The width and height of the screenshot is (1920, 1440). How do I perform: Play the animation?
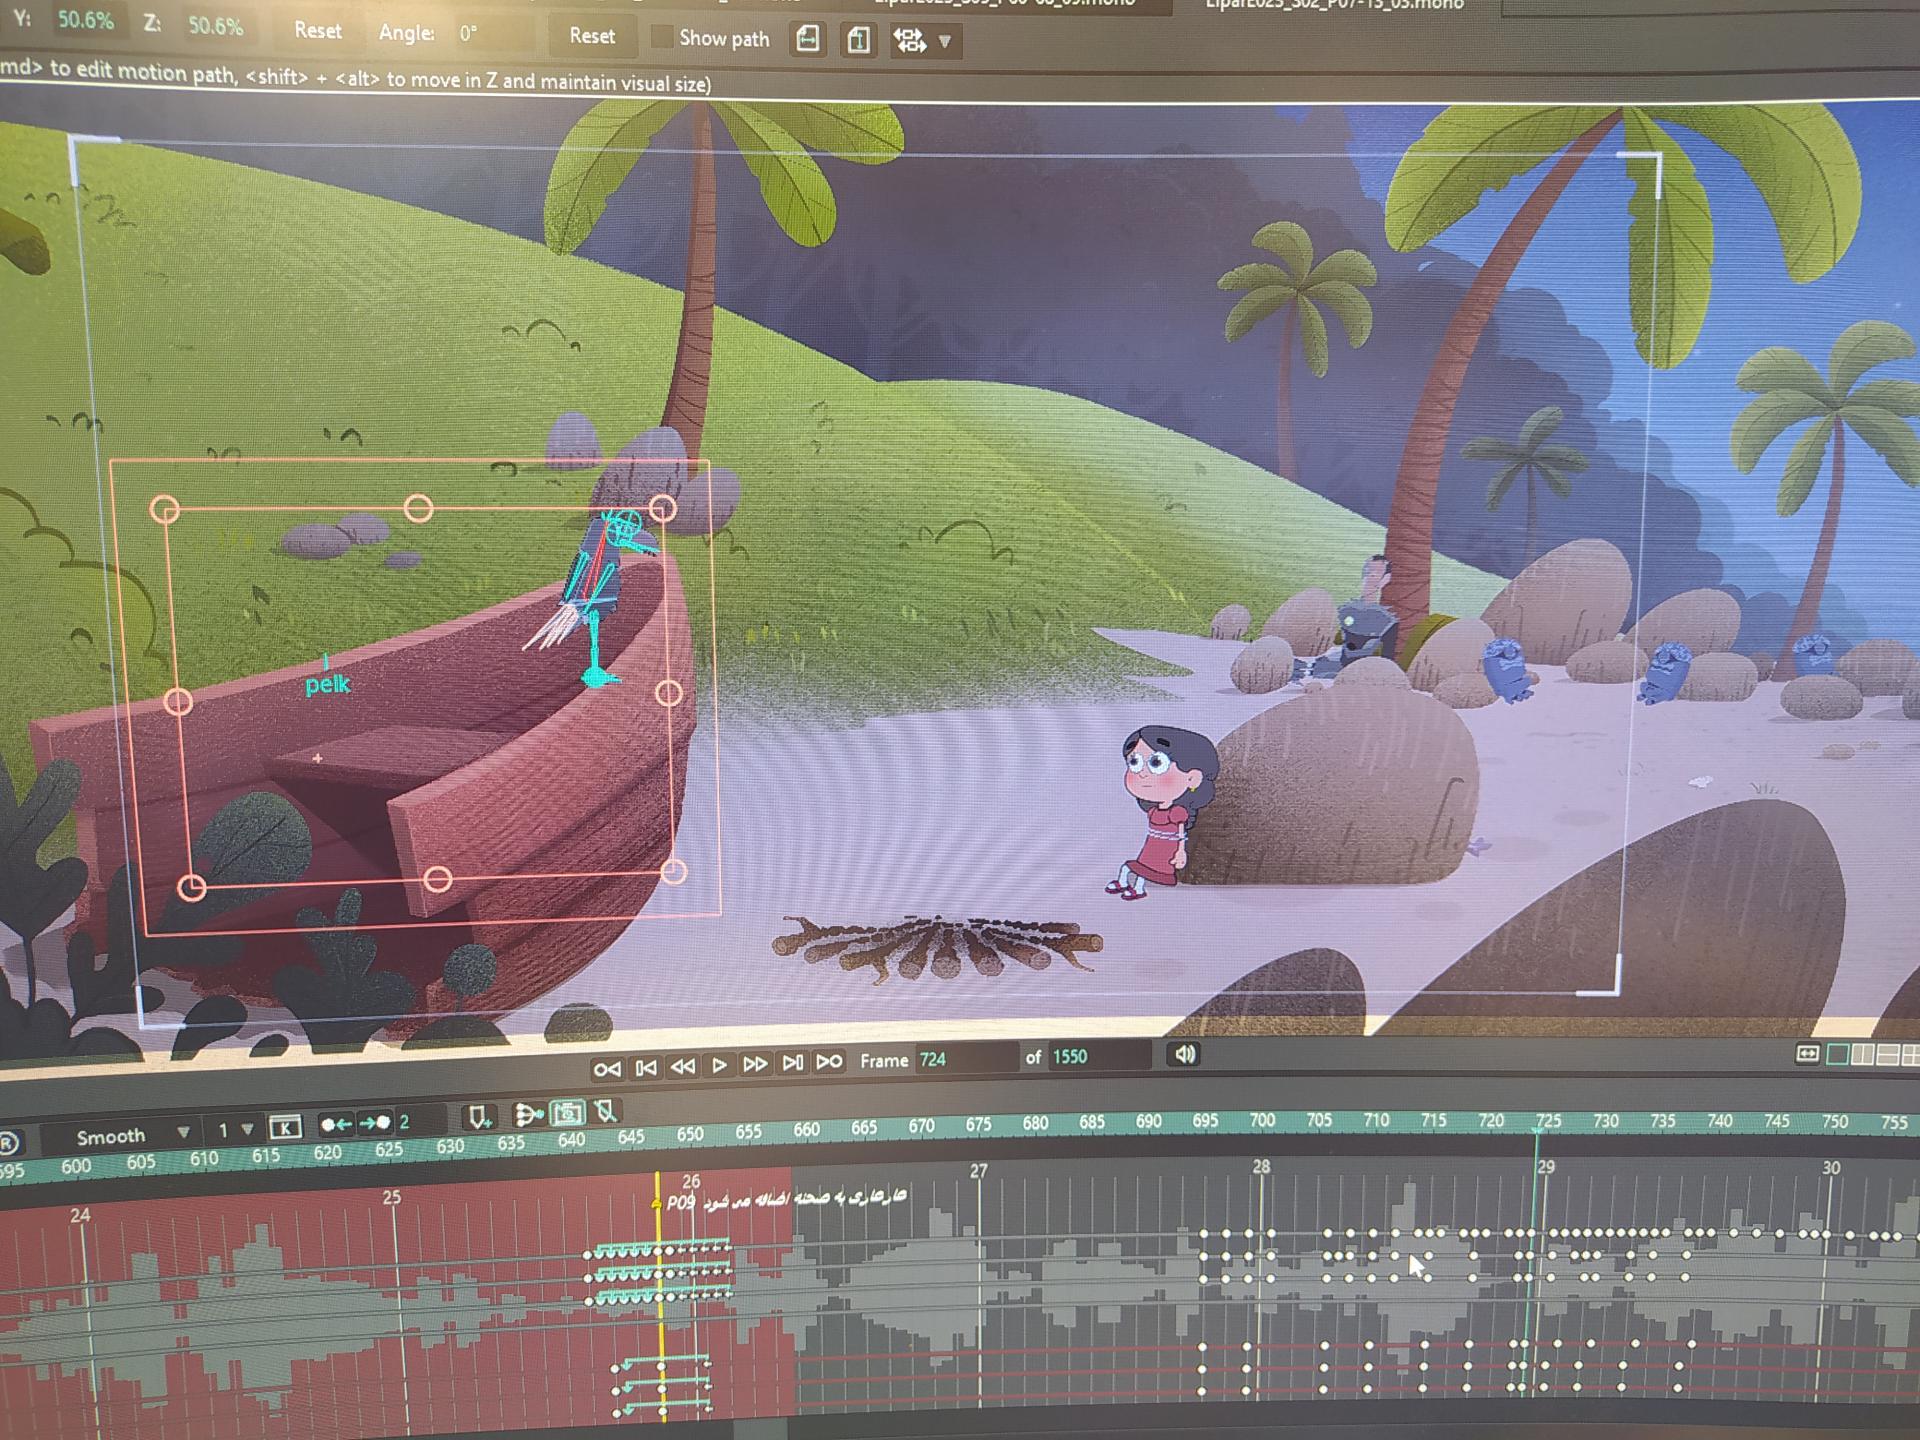click(719, 1066)
